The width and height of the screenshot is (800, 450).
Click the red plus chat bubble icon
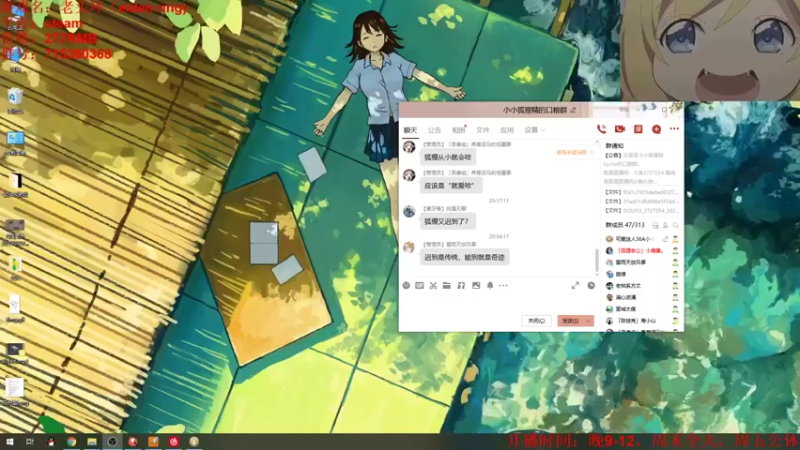point(656,130)
